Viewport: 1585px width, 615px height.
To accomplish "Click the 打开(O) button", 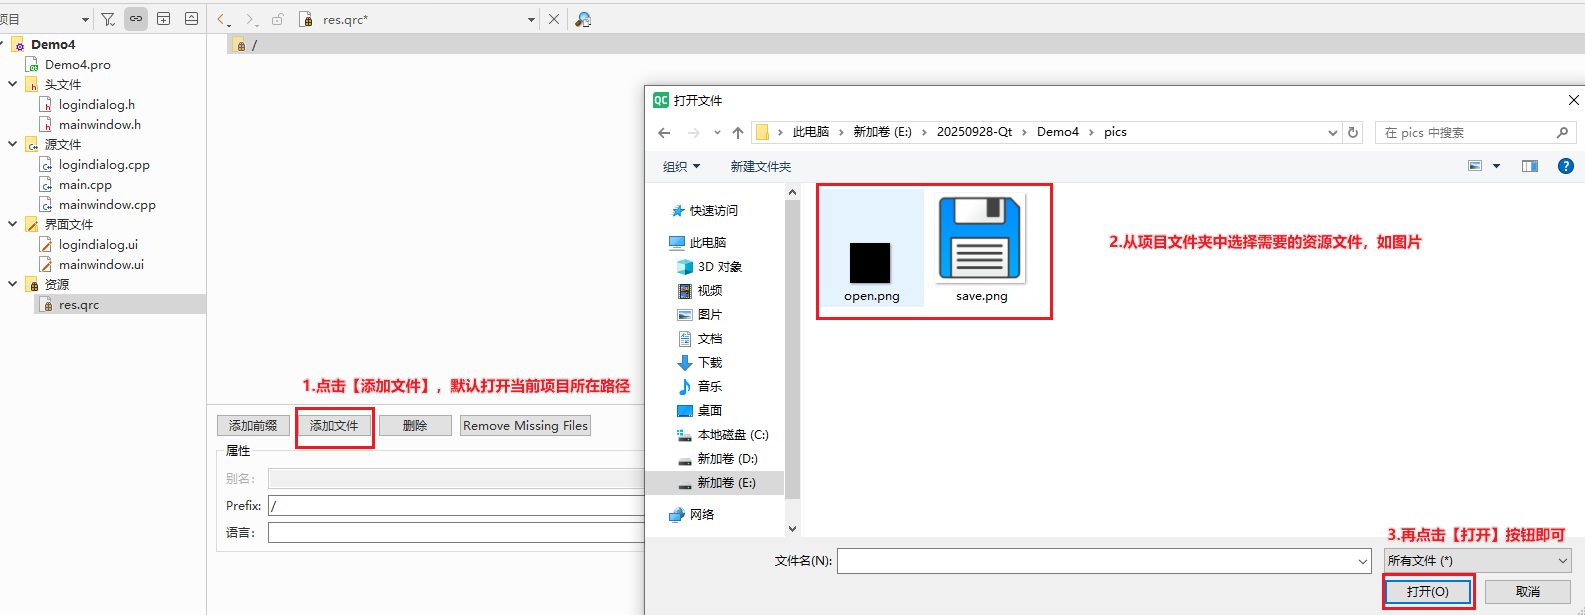I will point(1428,592).
